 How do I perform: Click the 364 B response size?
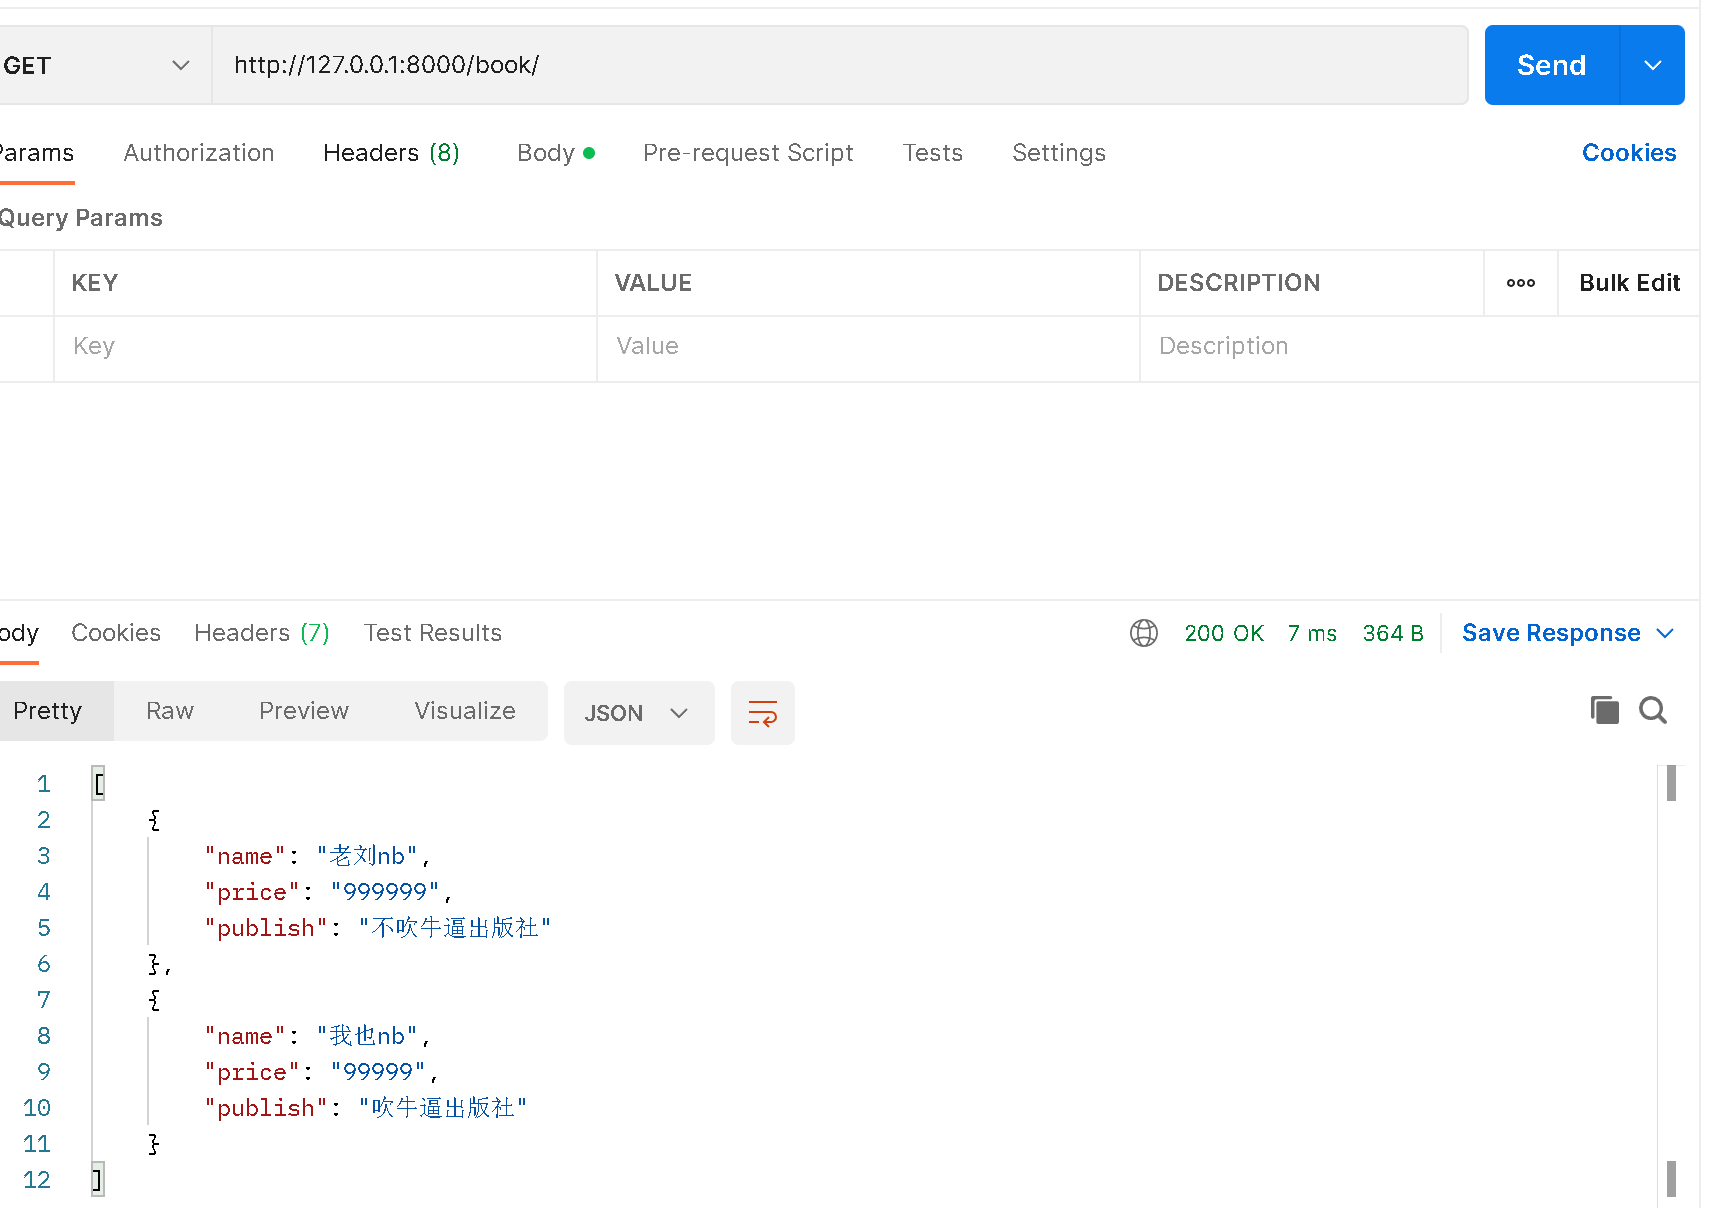point(1393,633)
